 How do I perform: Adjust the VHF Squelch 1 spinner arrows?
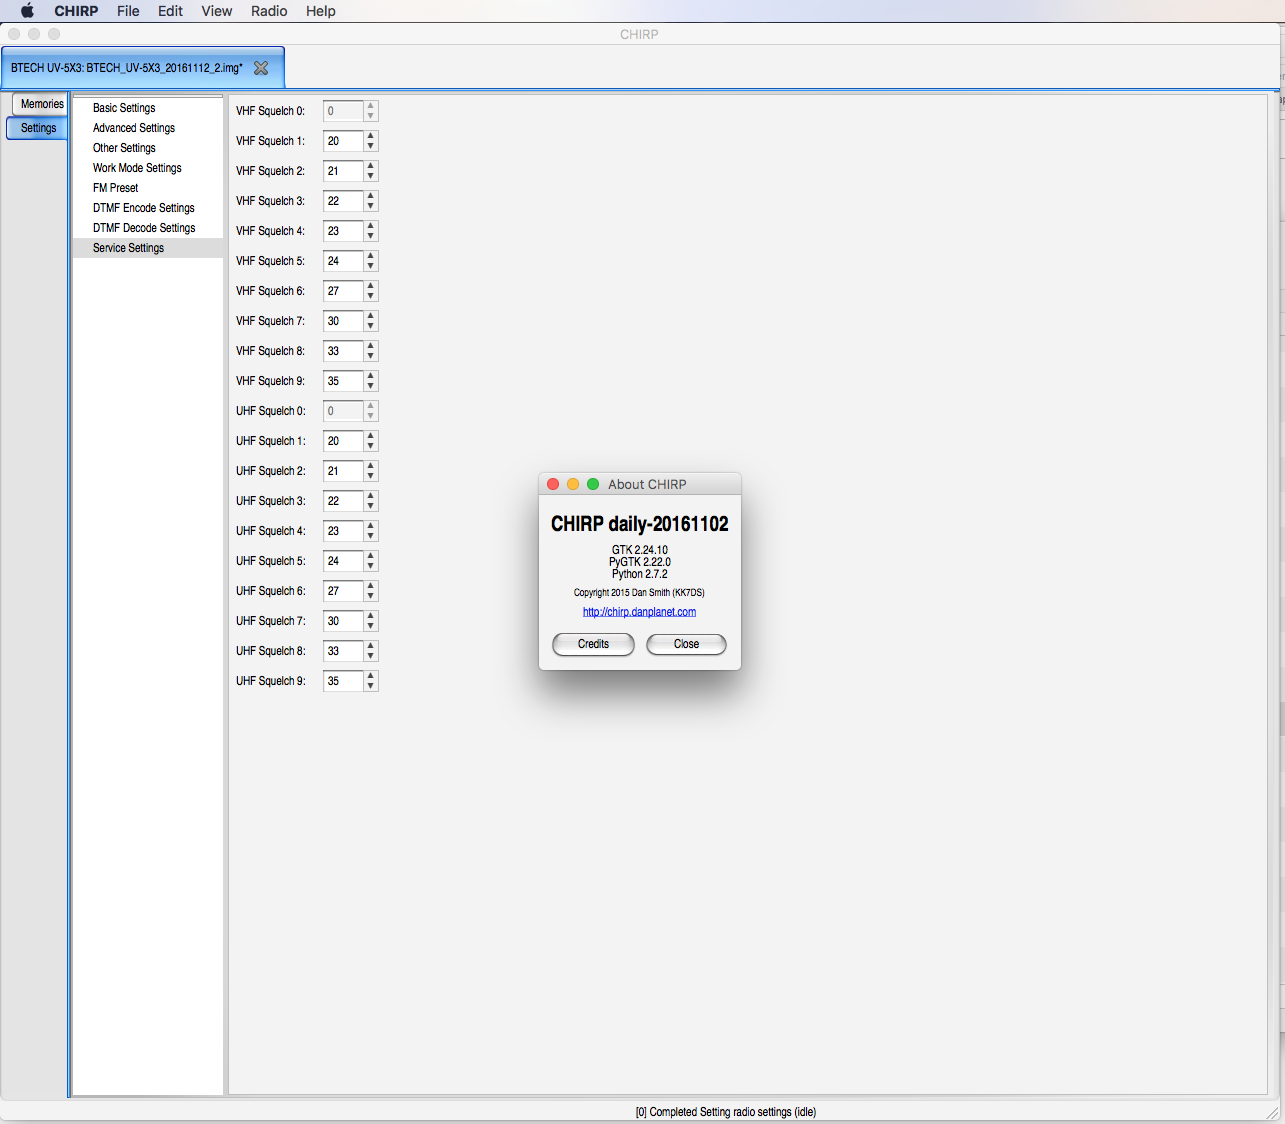(x=371, y=141)
